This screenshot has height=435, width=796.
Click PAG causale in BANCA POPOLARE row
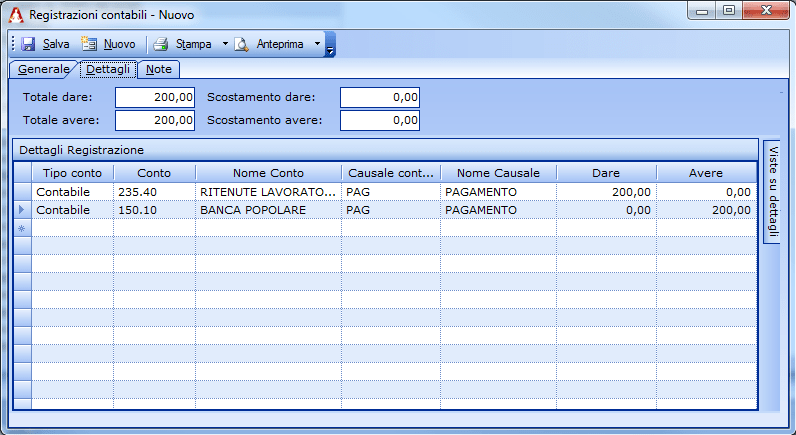391,210
